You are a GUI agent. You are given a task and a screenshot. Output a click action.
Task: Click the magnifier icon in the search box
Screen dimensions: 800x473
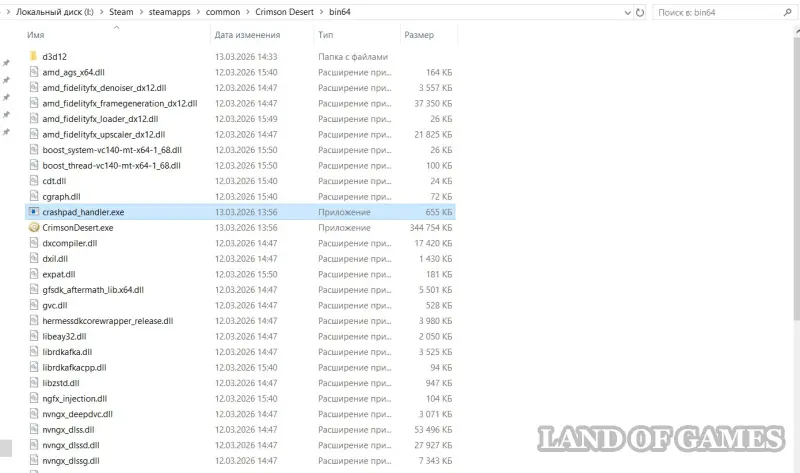[787, 14]
